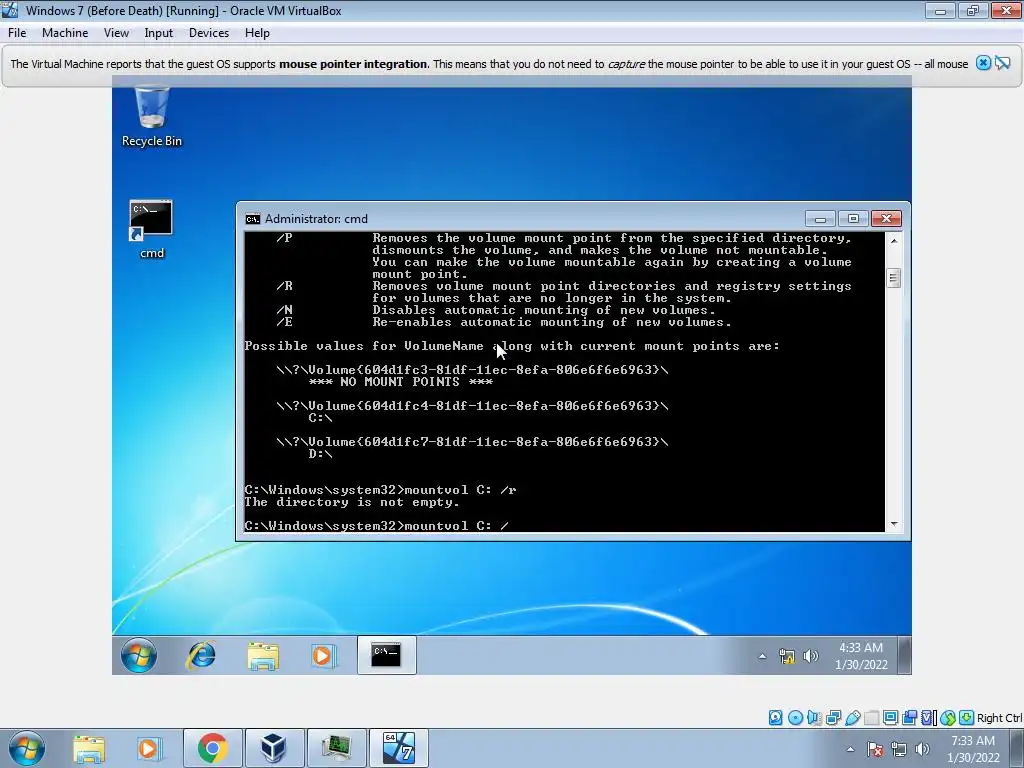Viewport: 1024px width, 768px height.
Task: Open the VirtualBox File menu
Action: 17,33
